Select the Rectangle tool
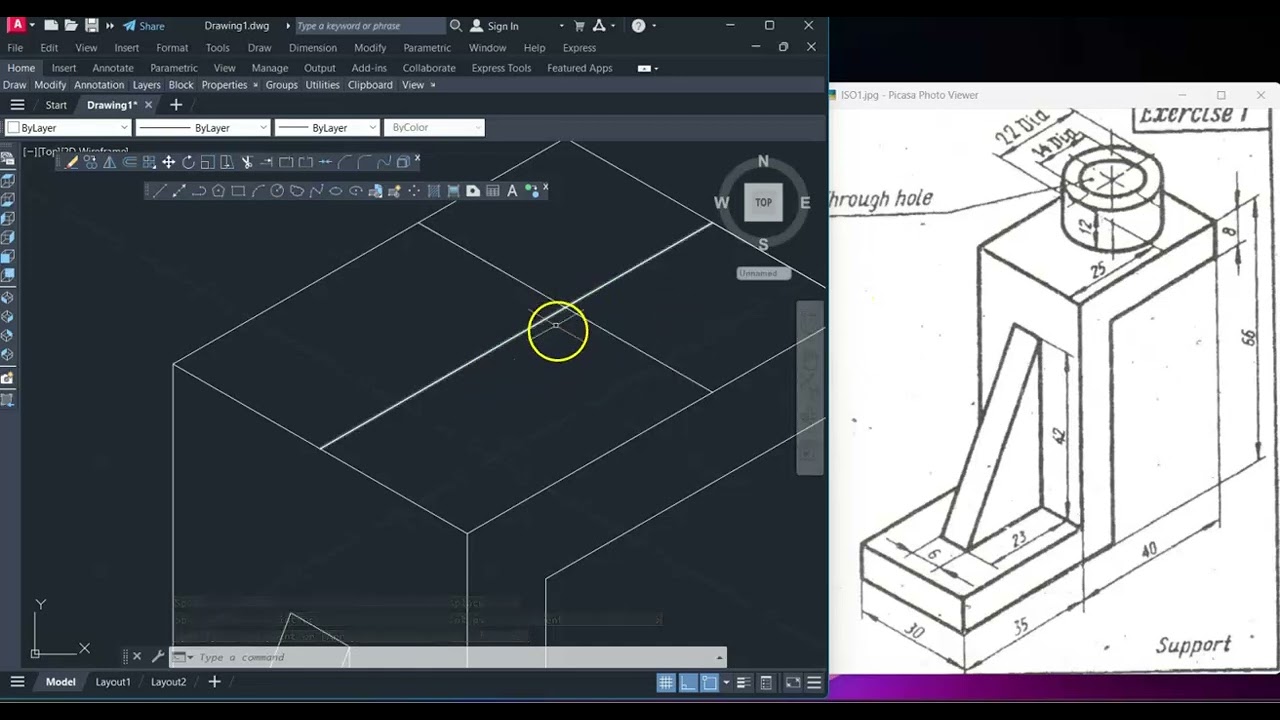Viewport: 1280px width, 720px height. point(238,191)
